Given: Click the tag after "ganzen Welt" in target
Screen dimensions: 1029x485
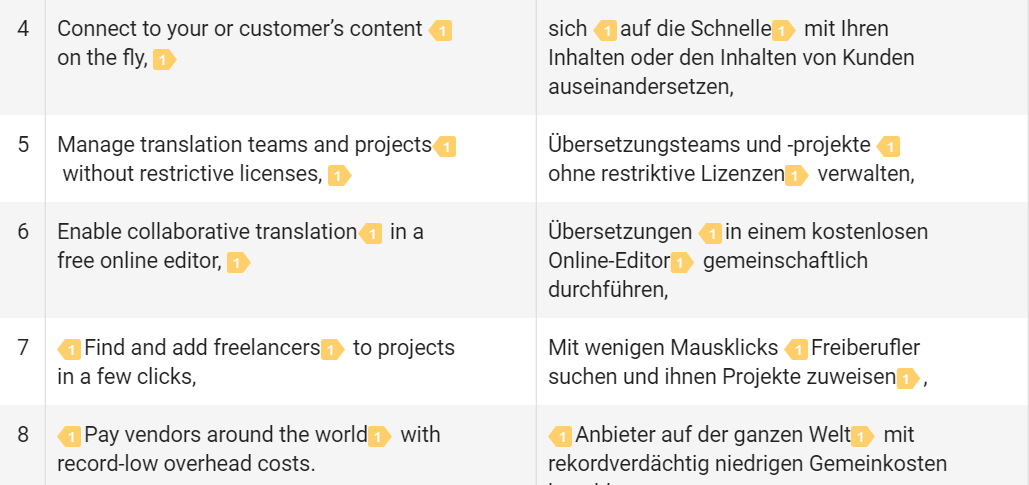Looking at the screenshot, I should coord(862,436).
